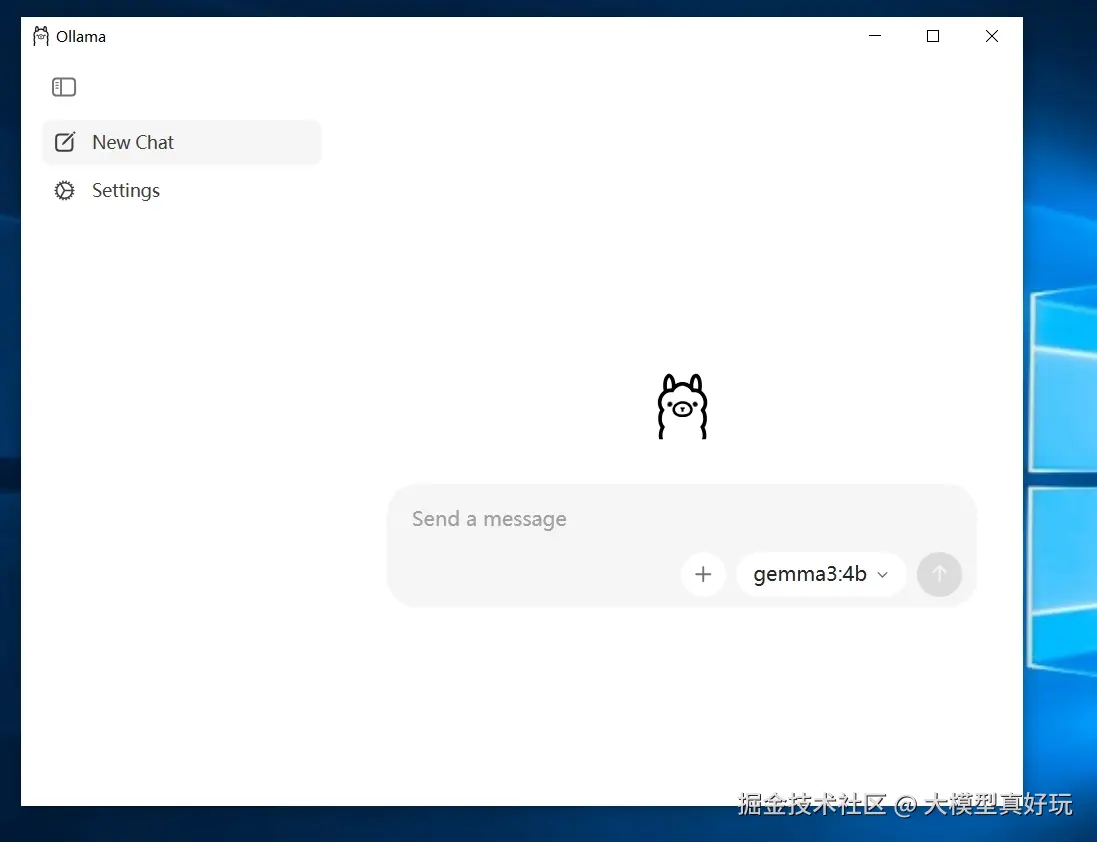This screenshot has width=1097, height=842.
Task: Maximize the Ollama window
Action: coord(933,36)
